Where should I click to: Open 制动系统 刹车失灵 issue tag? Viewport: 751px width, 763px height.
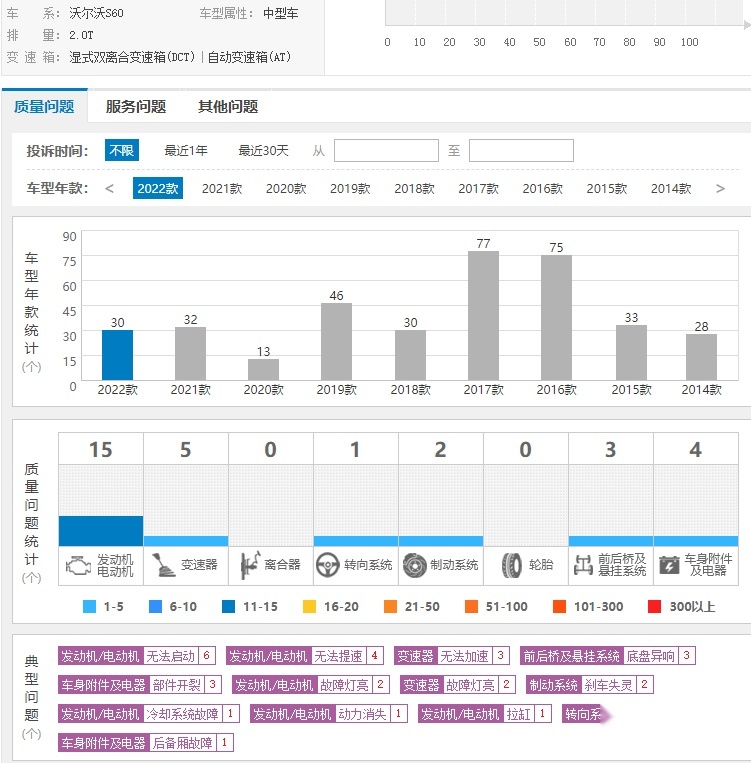pos(589,685)
